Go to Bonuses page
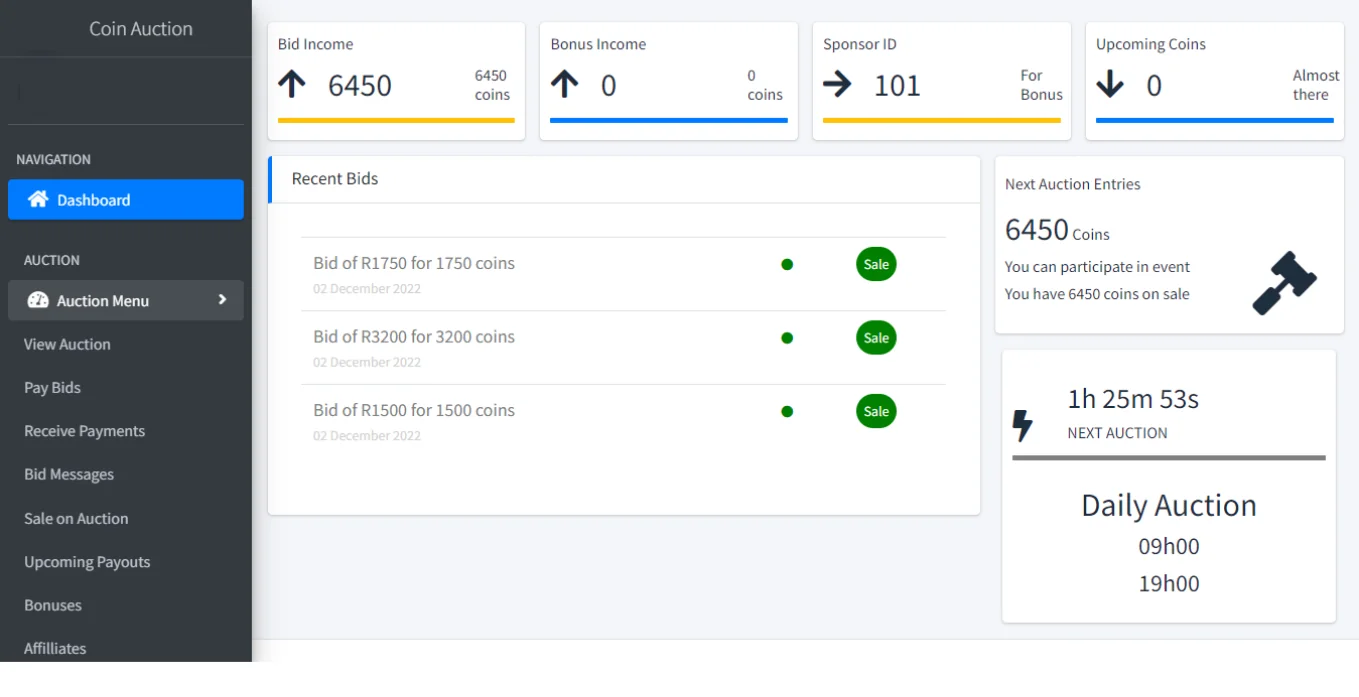Screen dimensions: 1359x697 point(53,605)
